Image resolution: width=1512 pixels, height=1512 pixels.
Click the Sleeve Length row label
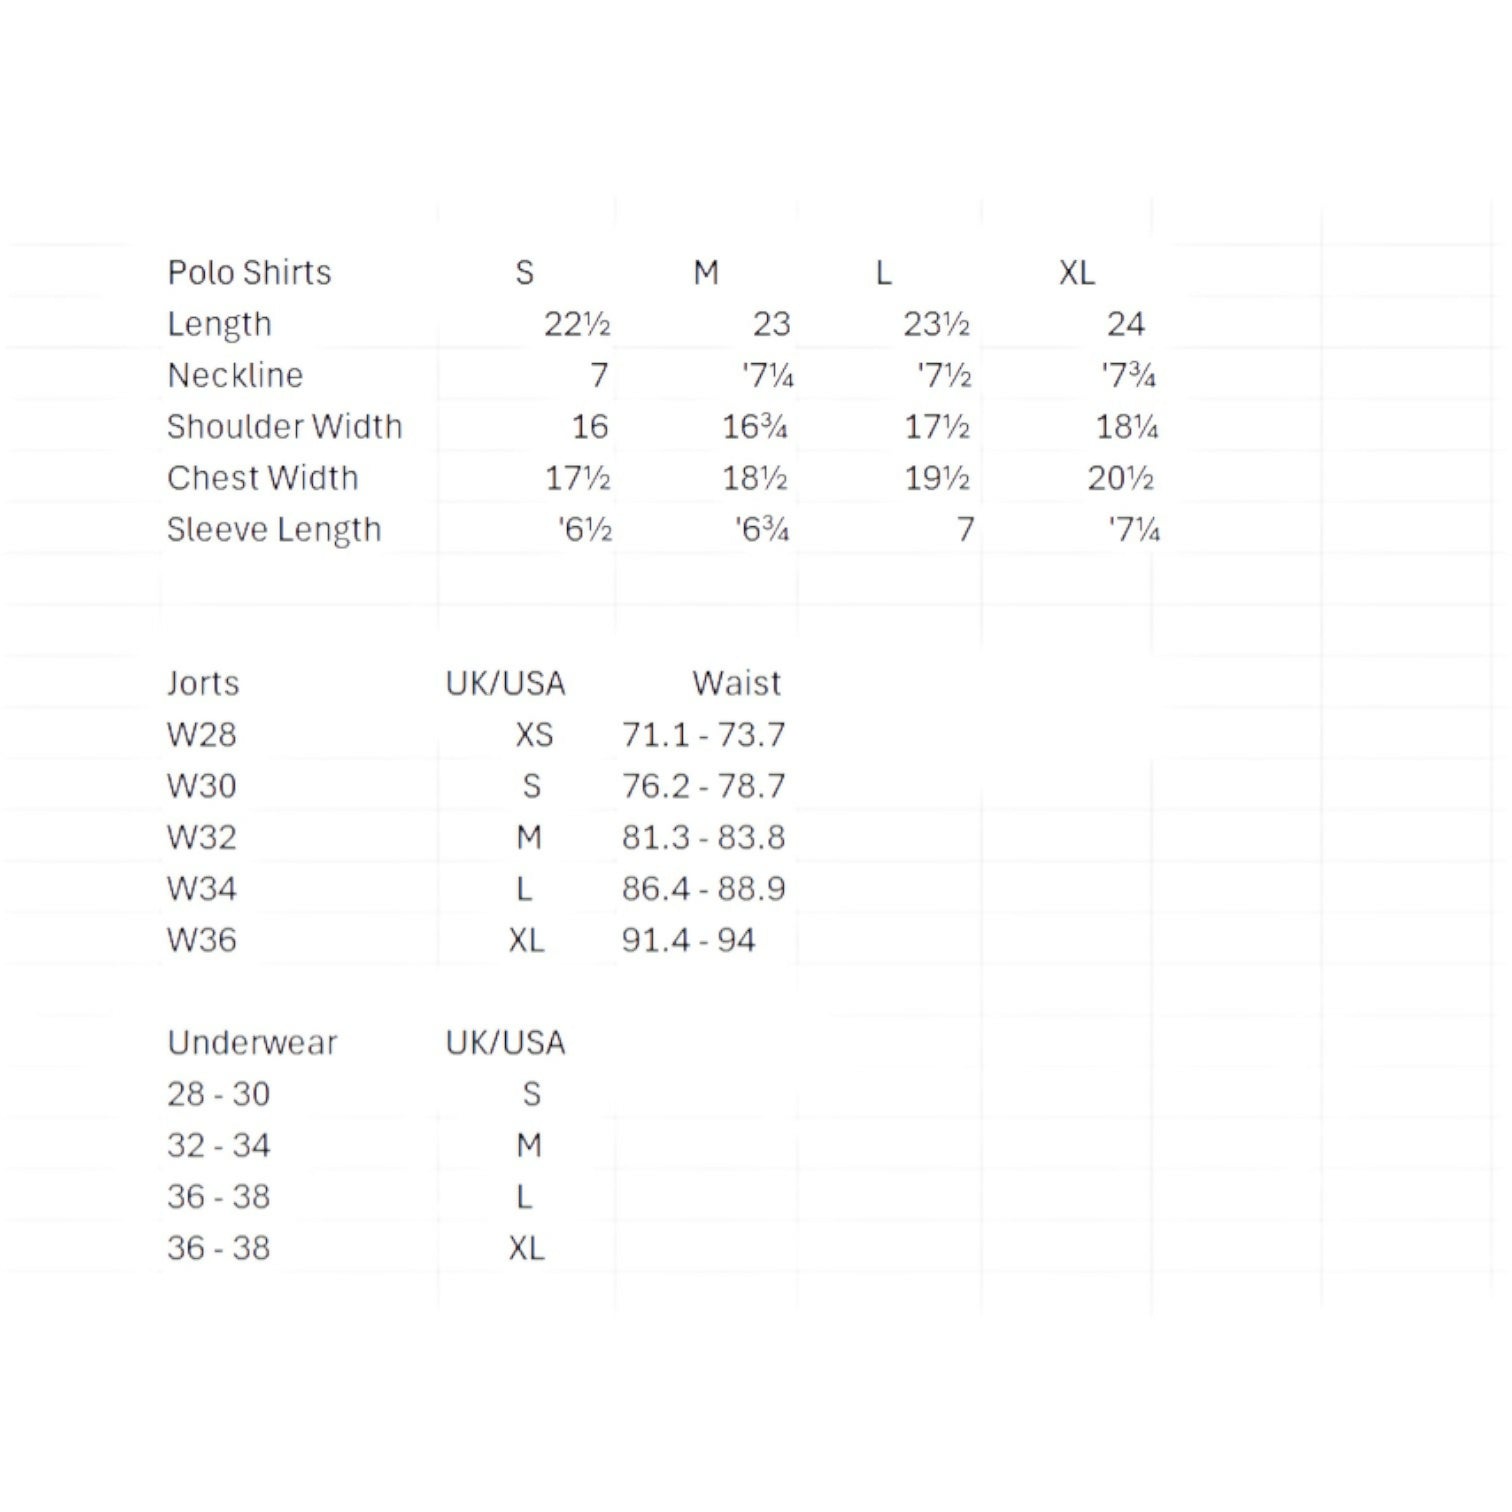(x=274, y=530)
